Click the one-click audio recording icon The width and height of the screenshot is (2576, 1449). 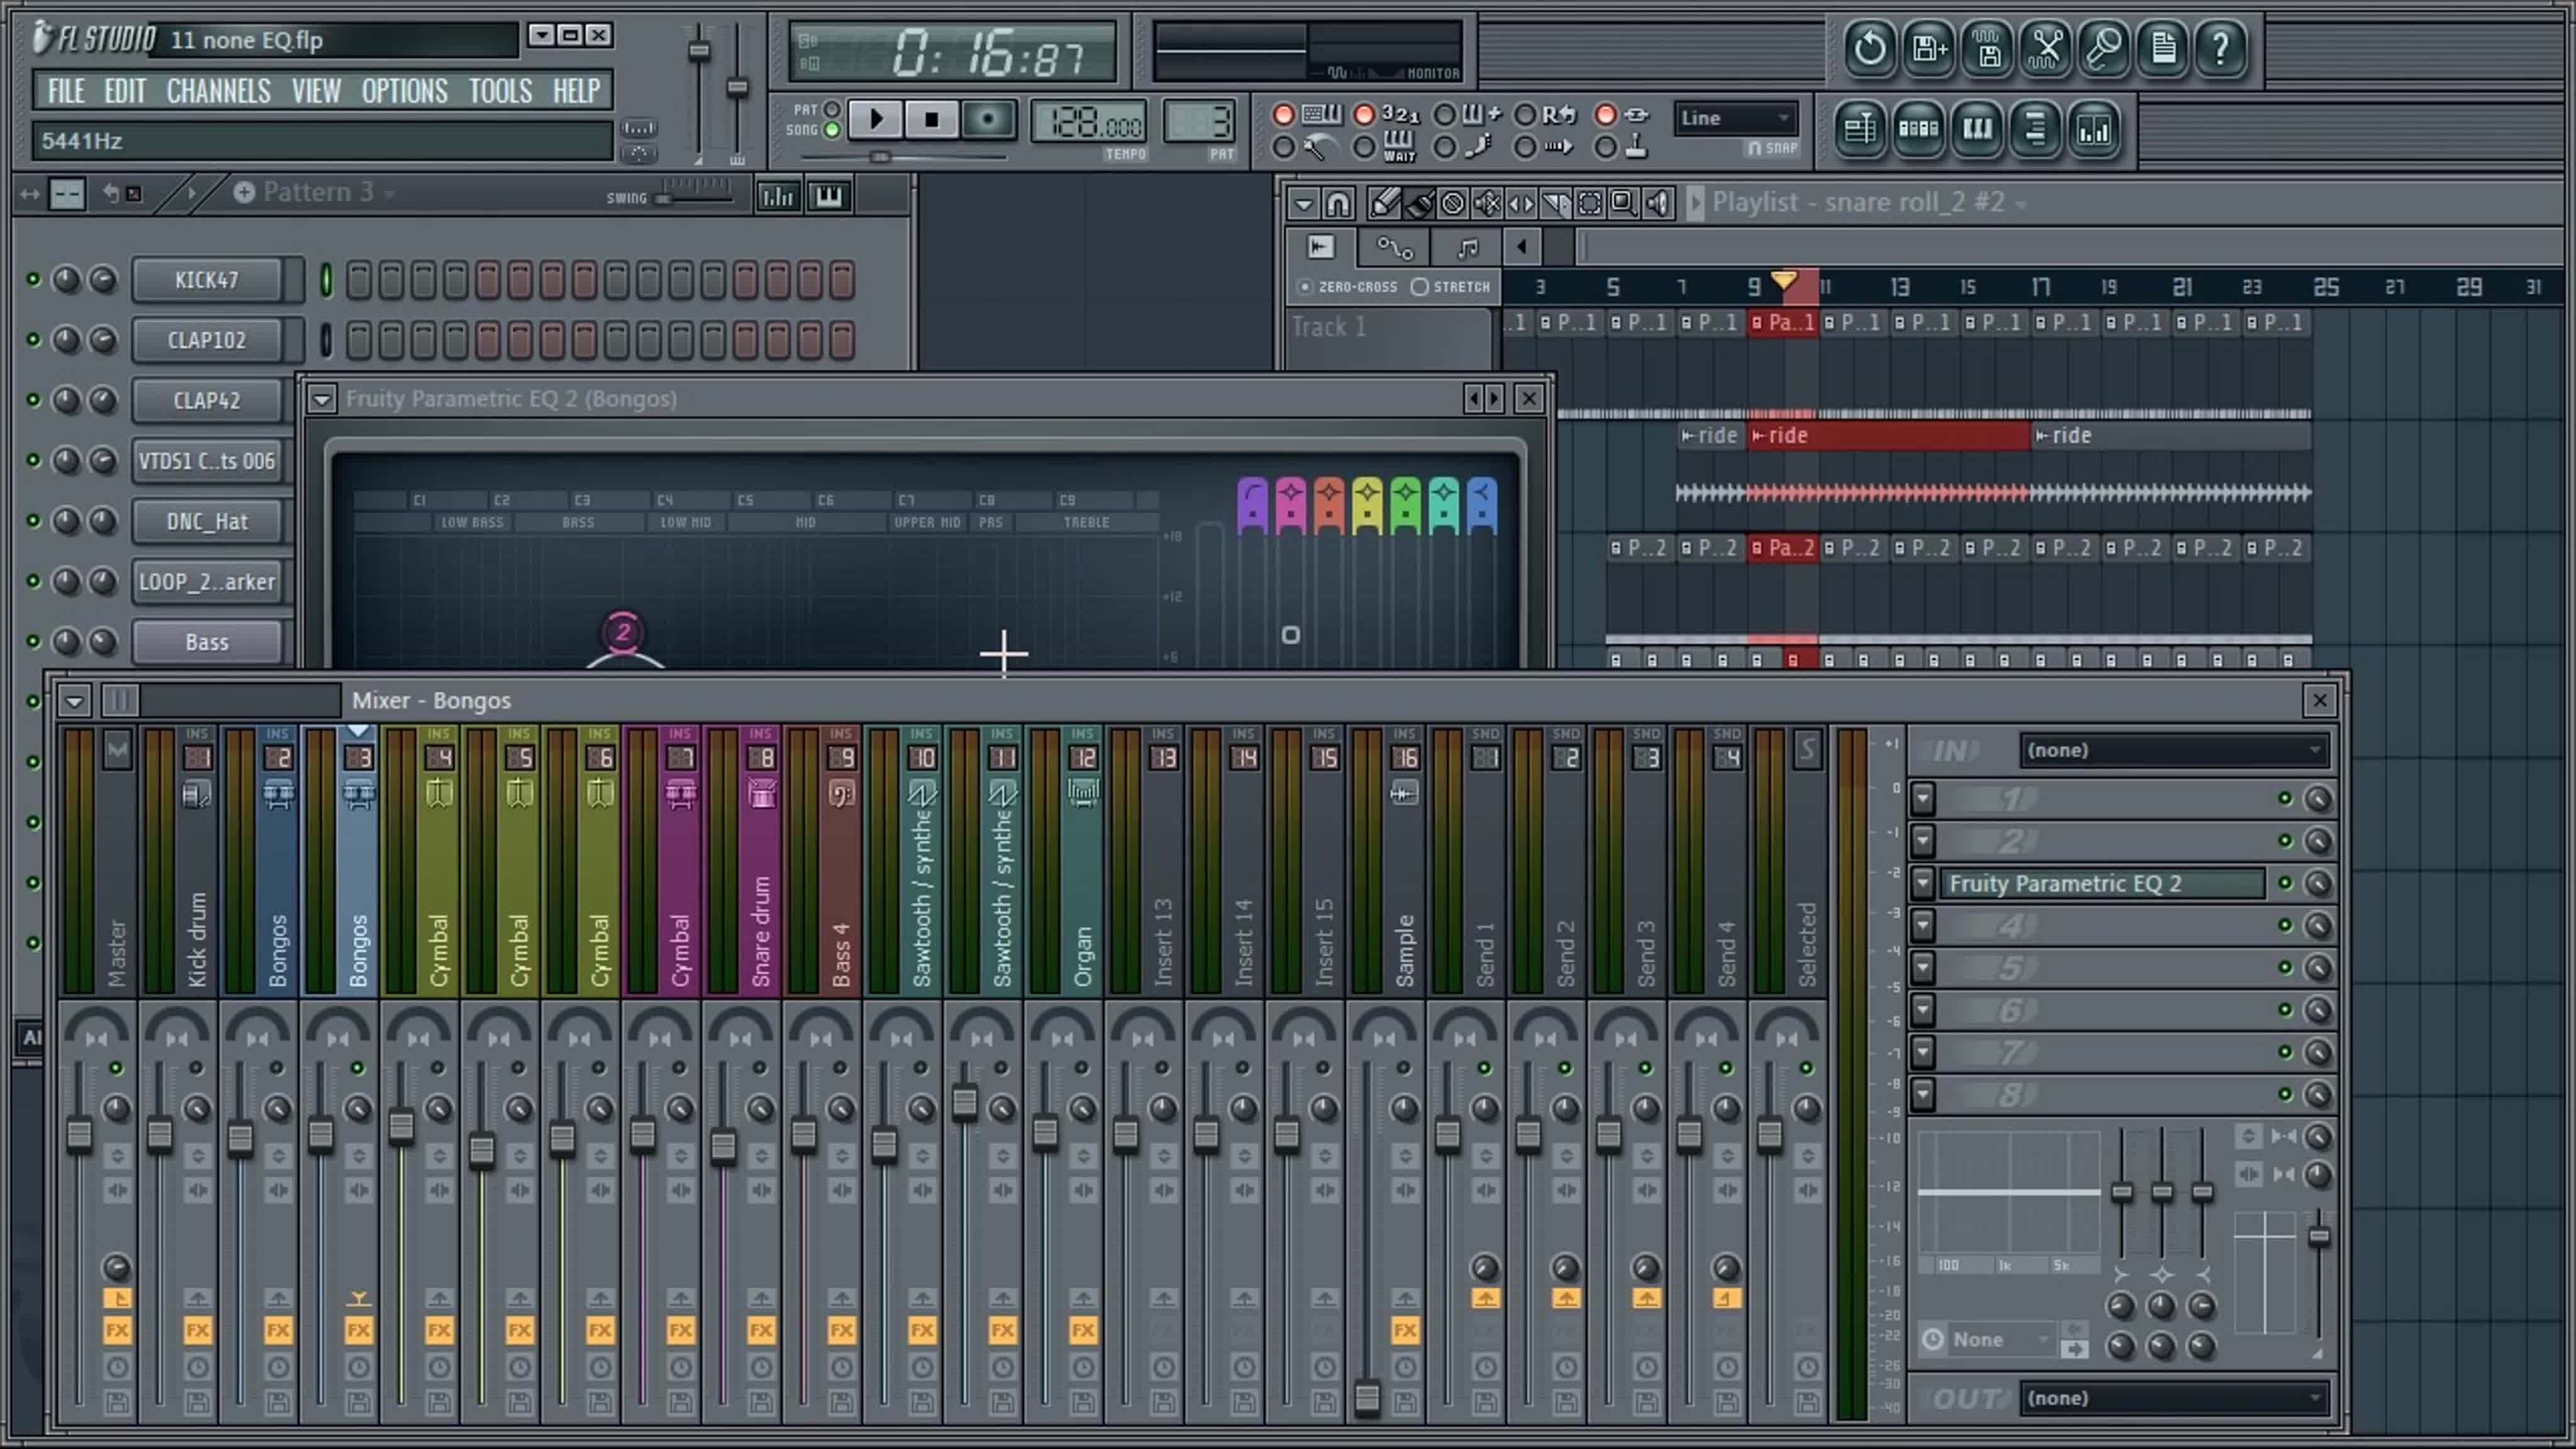2105,48
